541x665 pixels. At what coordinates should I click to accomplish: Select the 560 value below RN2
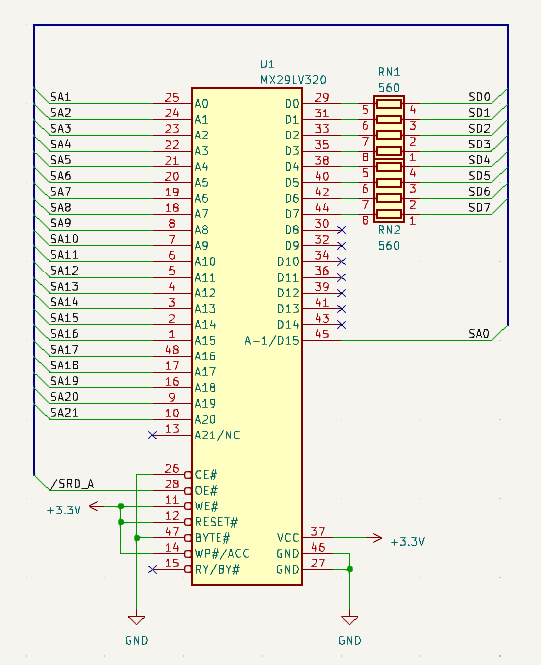389,246
